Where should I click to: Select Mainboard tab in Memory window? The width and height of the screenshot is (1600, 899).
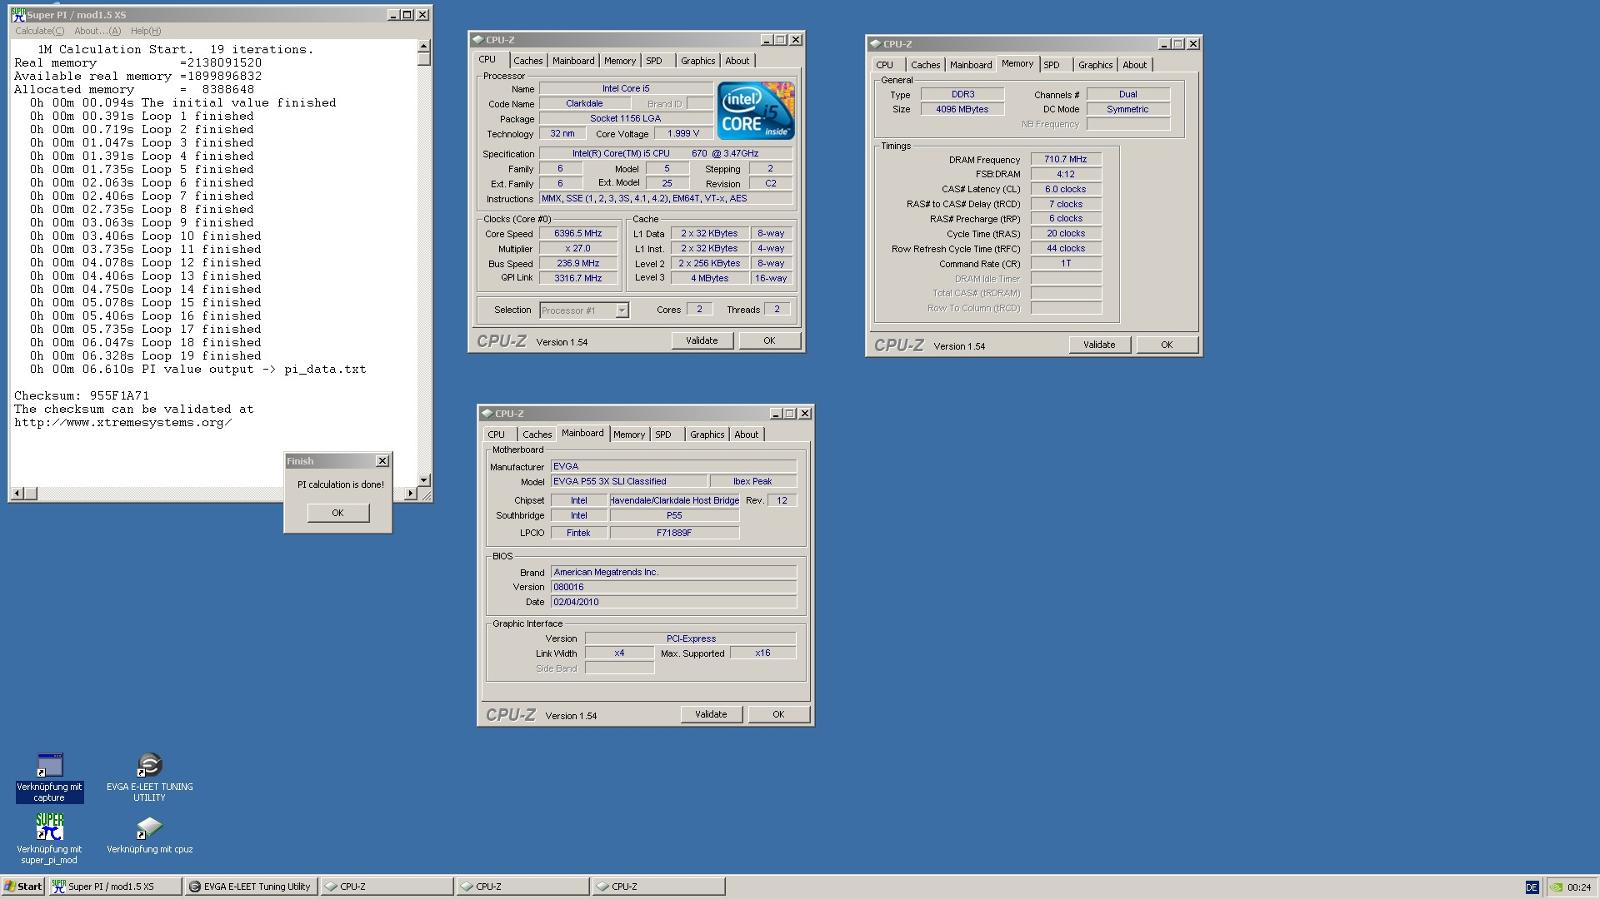971,65
